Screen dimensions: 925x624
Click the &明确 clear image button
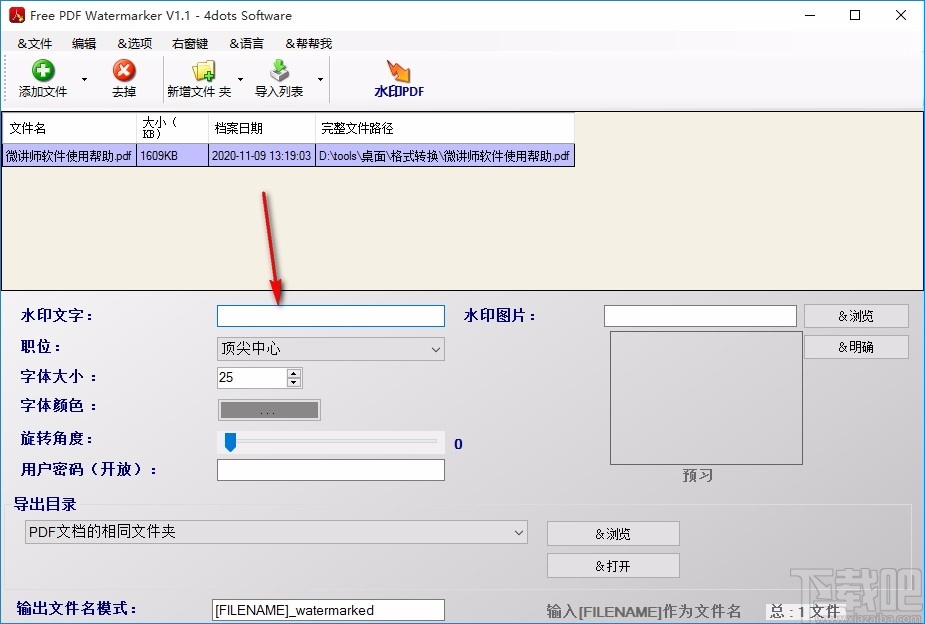point(856,347)
